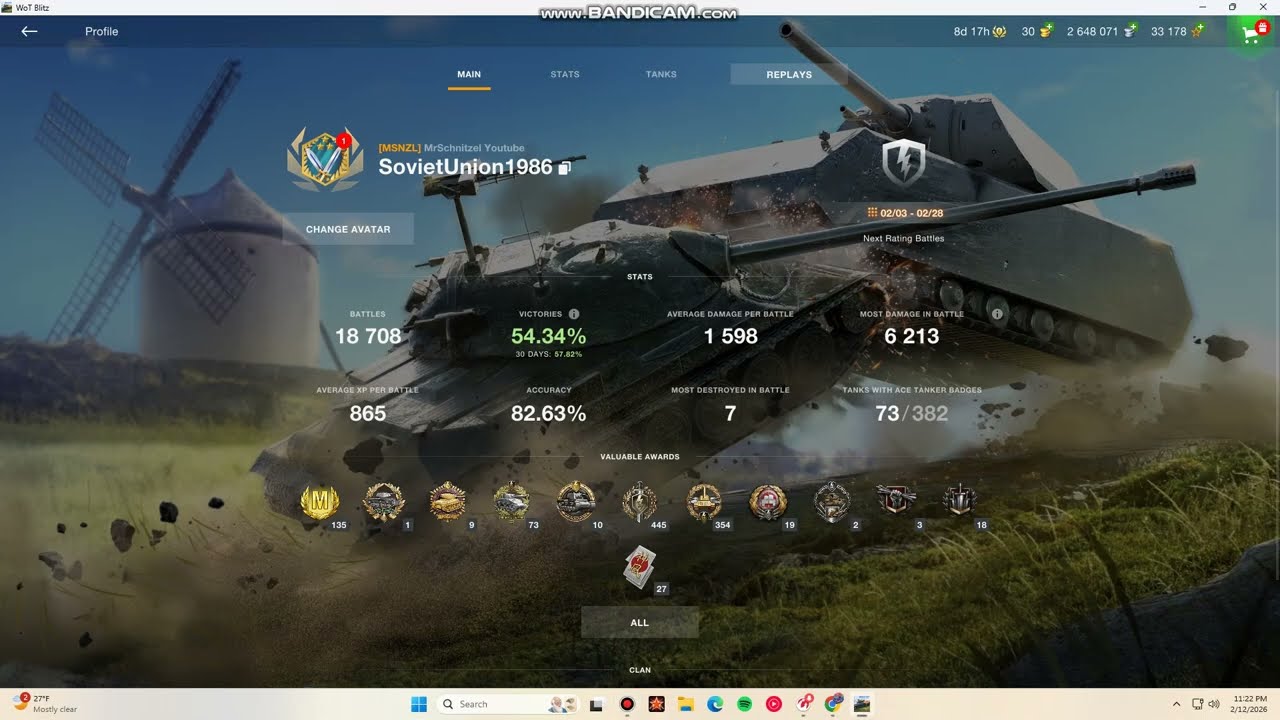Image resolution: width=1280 pixels, height=720 pixels.
Task: Open the award medal with count 19
Action: click(x=768, y=502)
